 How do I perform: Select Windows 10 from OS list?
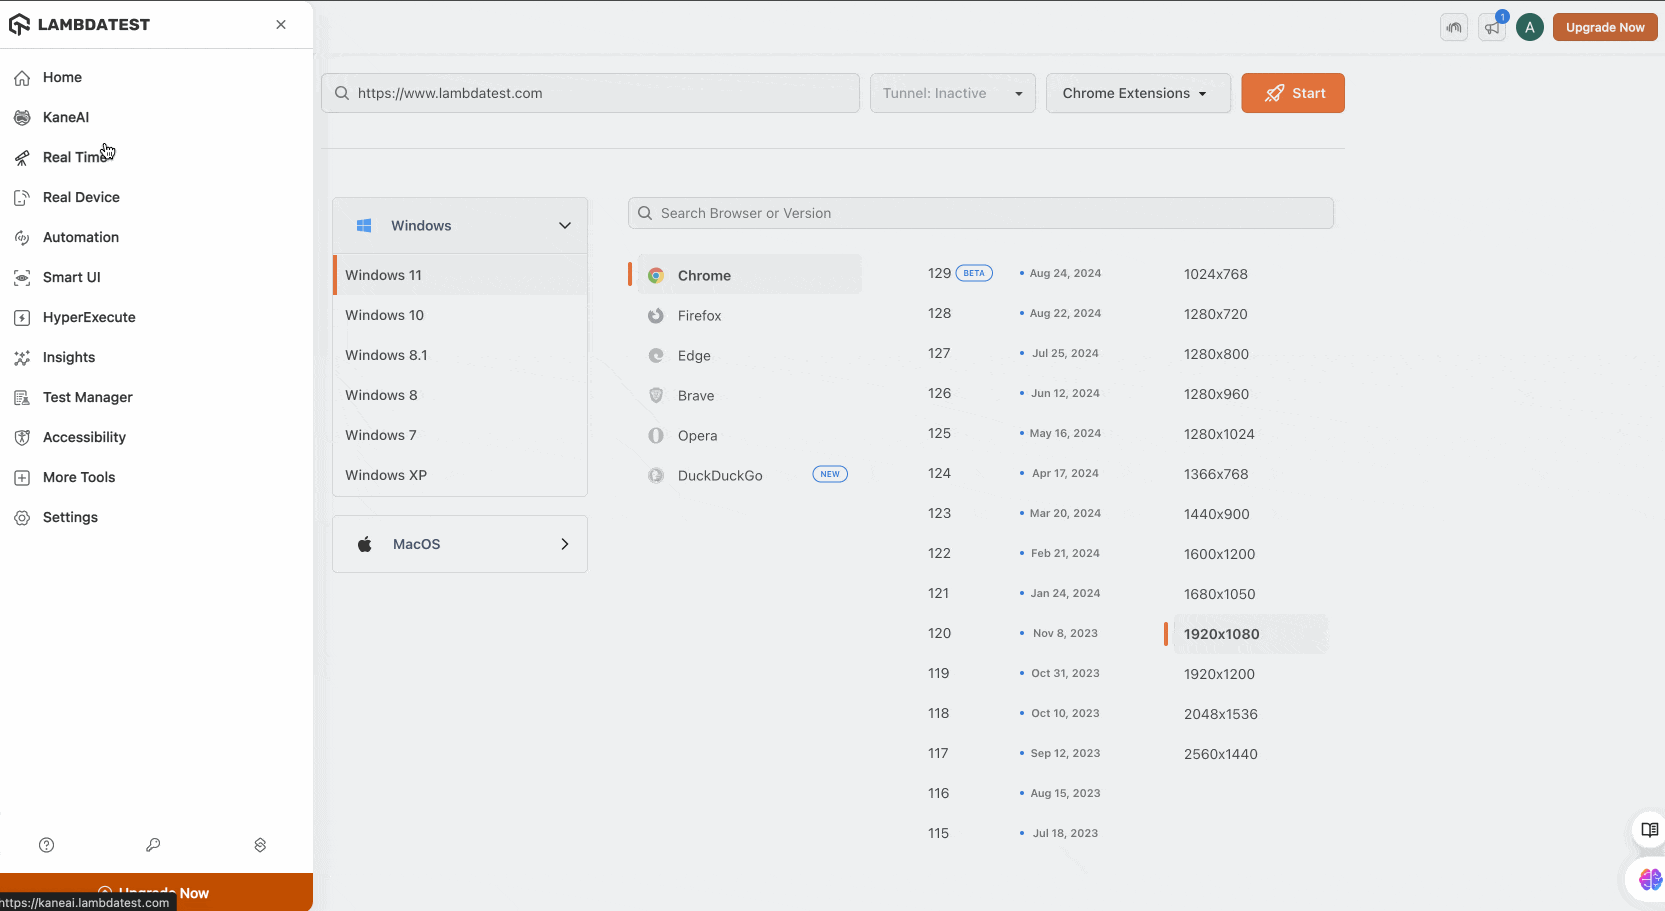tap(385, 315)
